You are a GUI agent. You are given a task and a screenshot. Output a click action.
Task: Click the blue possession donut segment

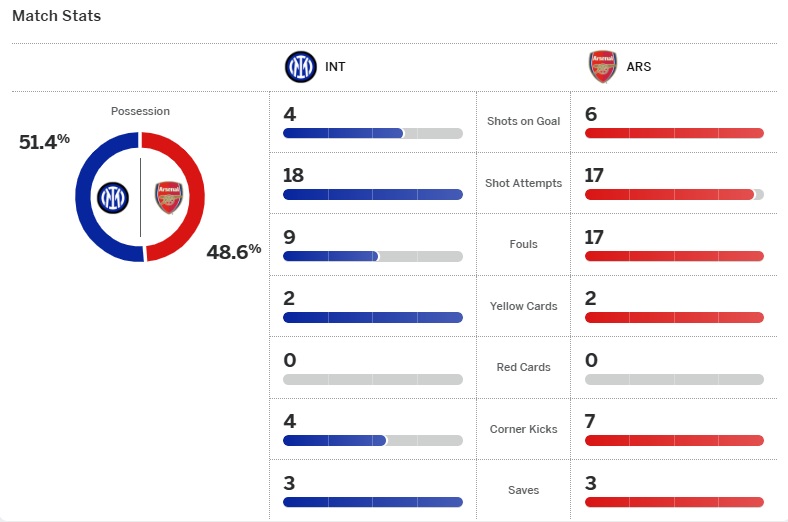click(85, 197)
